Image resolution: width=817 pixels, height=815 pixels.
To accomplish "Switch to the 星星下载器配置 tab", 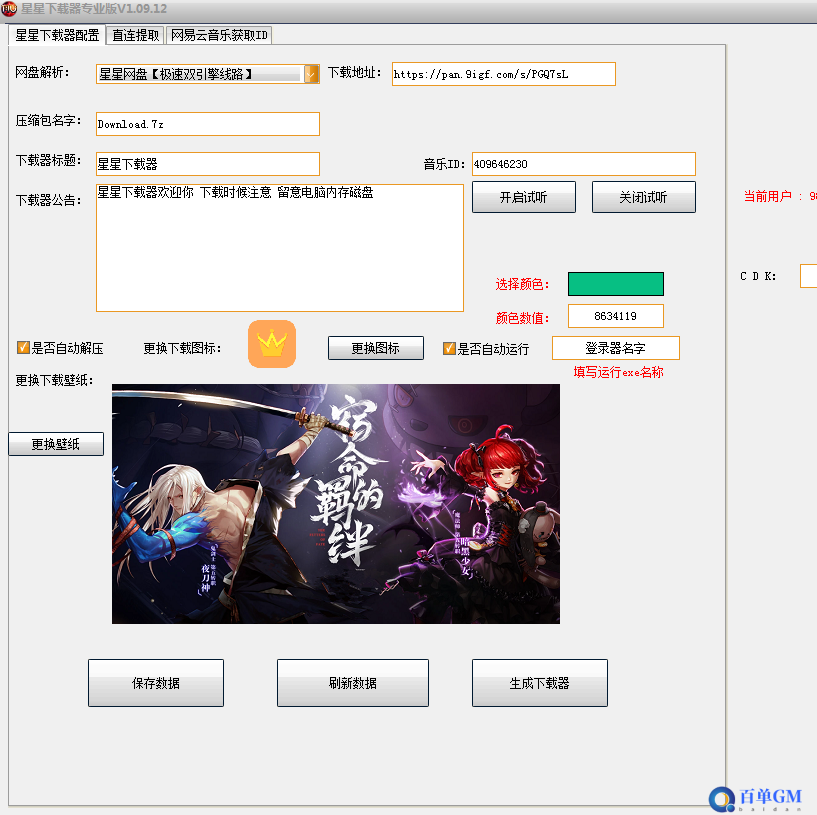I will coord(57,35).
